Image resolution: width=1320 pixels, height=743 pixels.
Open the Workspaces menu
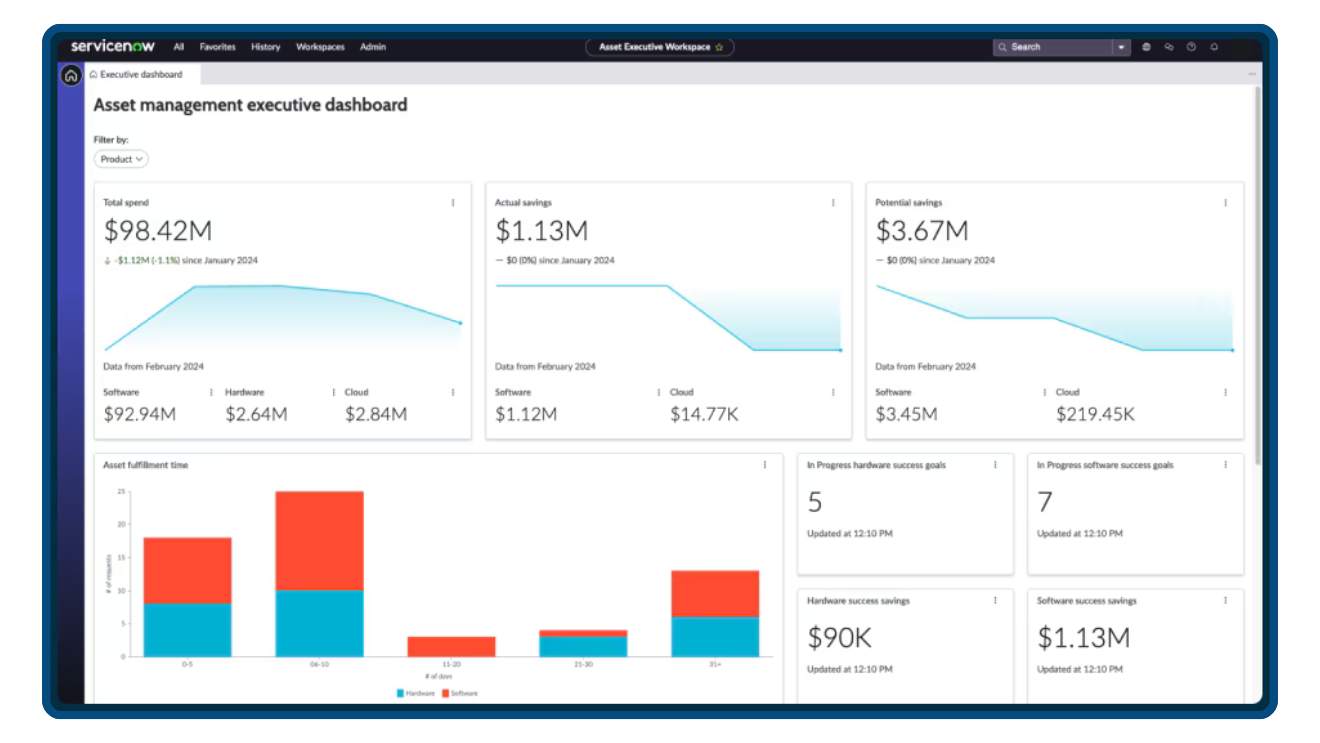tap(320, 46)
